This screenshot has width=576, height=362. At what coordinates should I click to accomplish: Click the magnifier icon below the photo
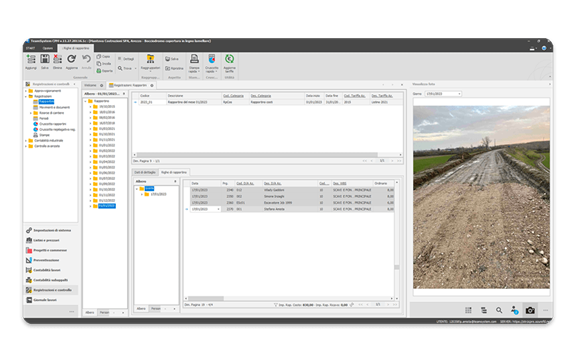pyautogui.click(x=499, y=310)
